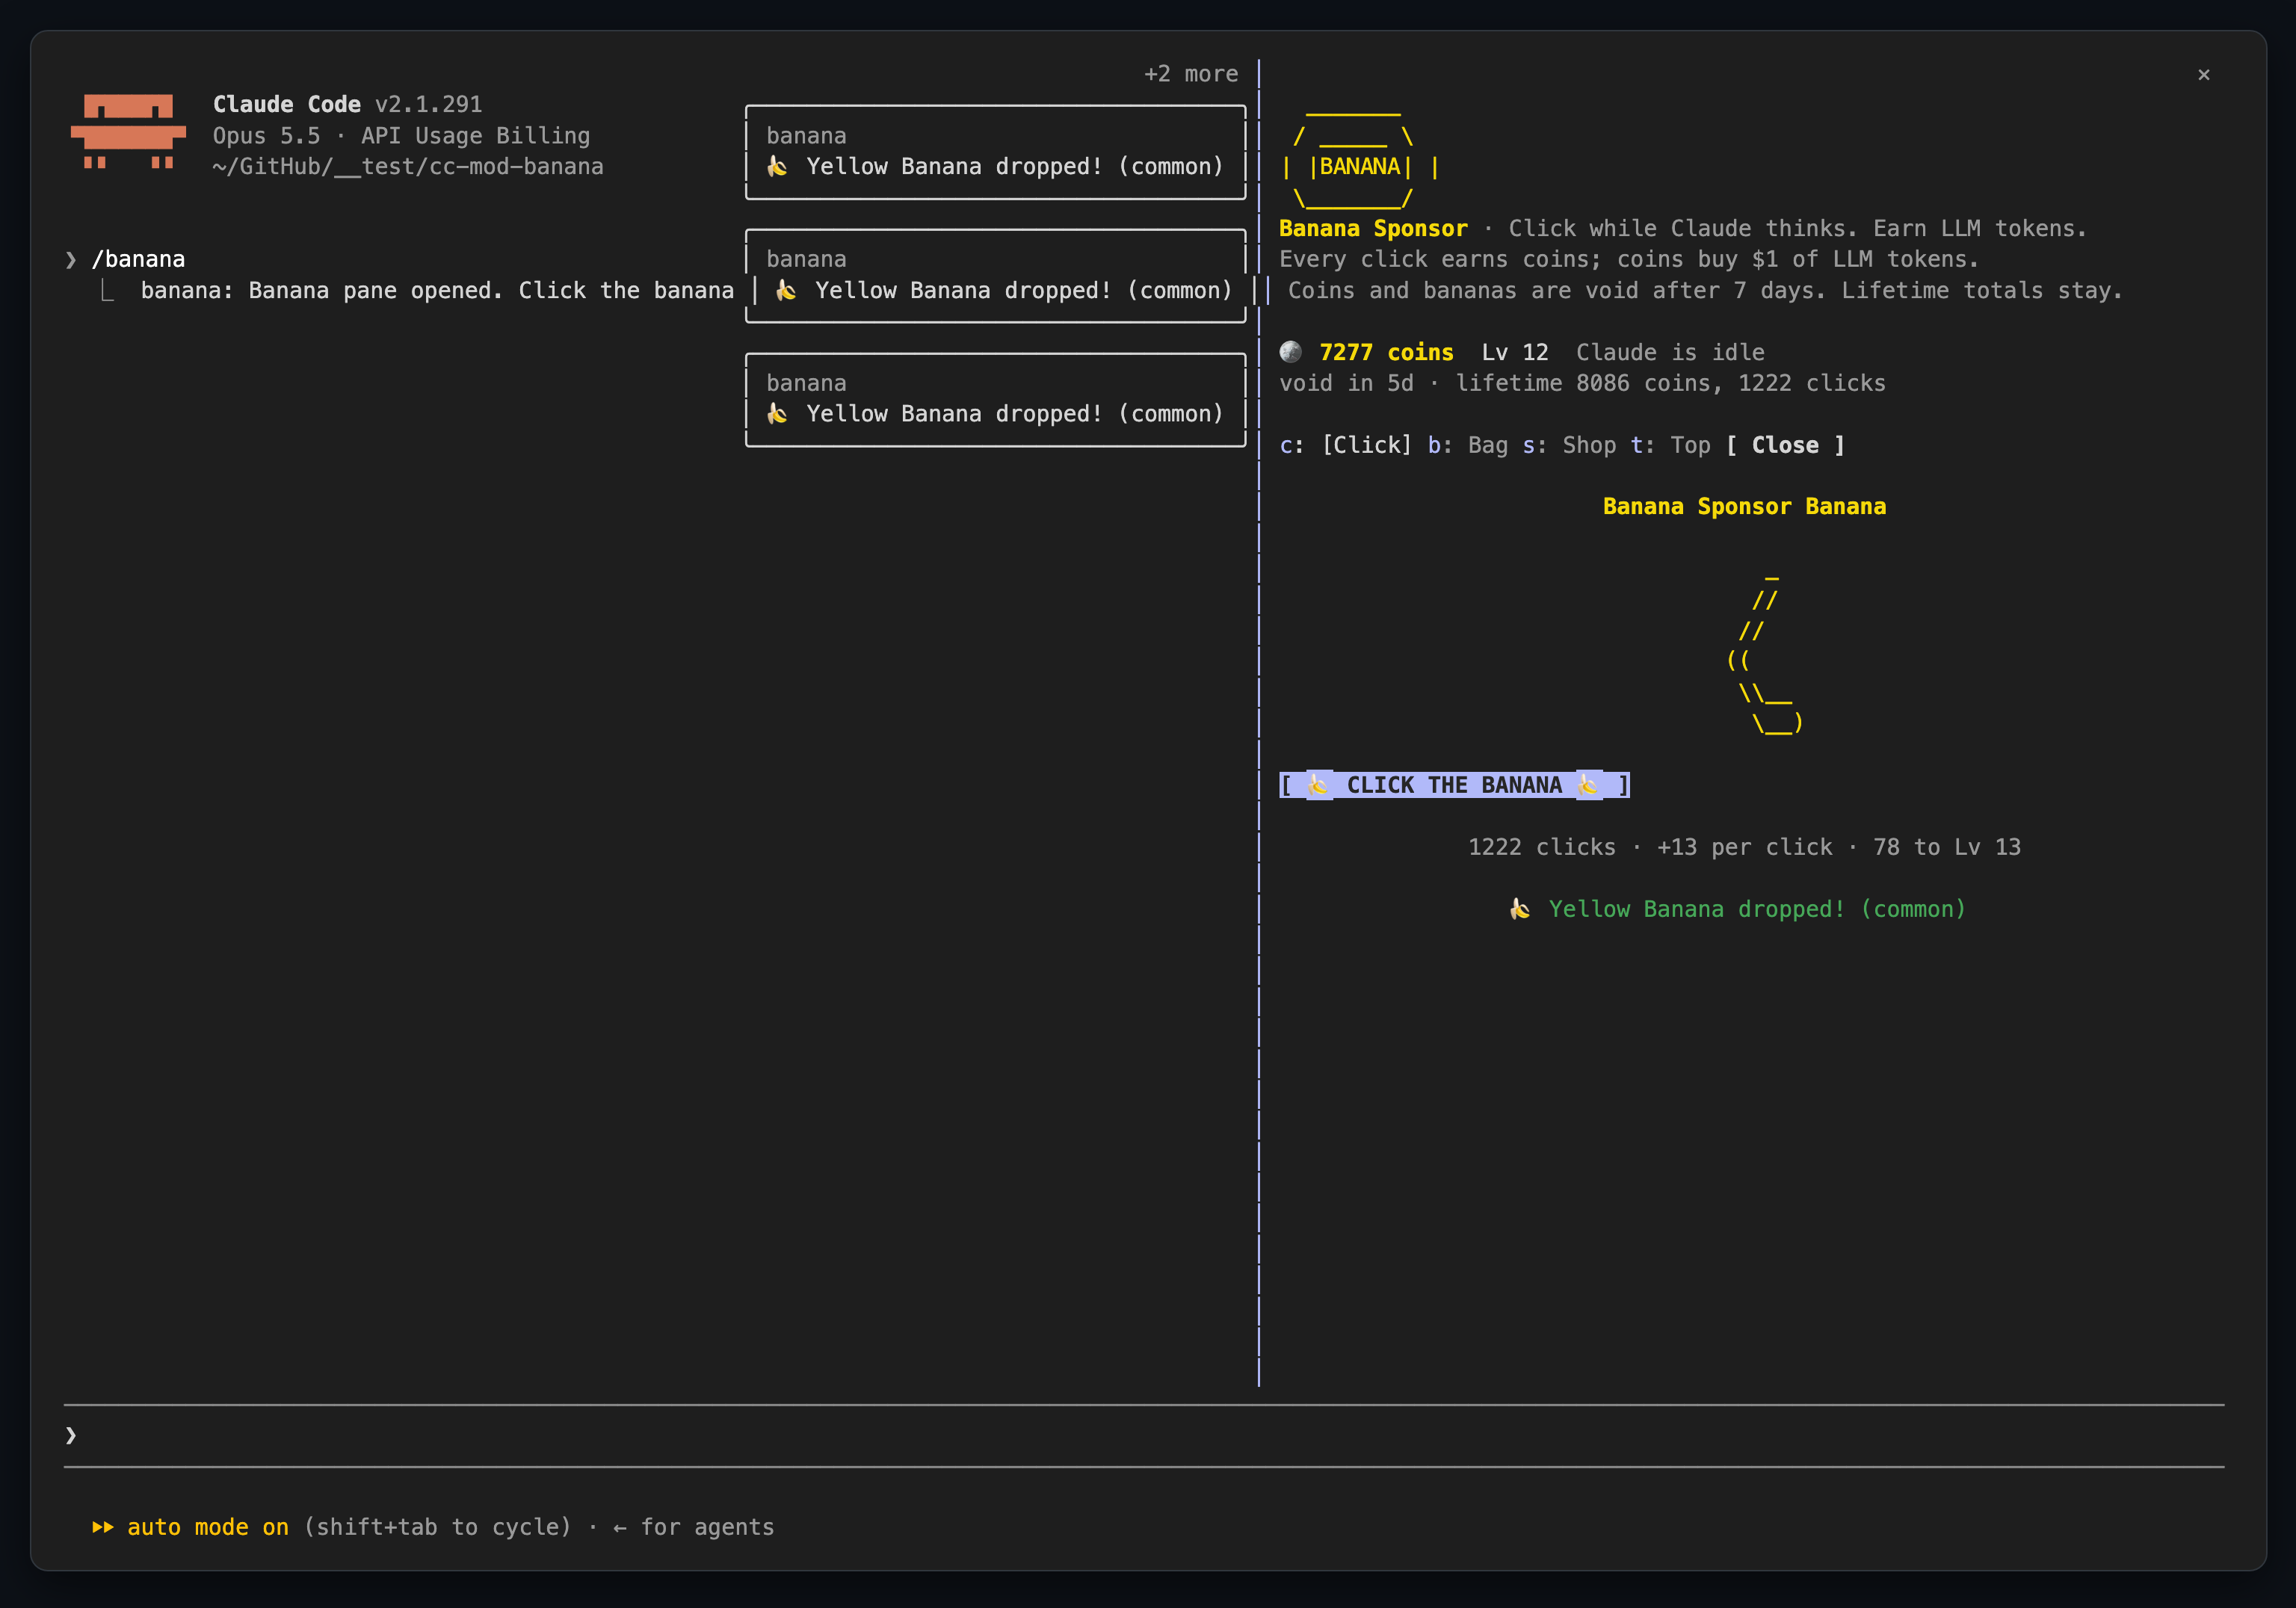Click the (shift+tab to cycle) hint
This screenshot has height=1608, width=2296.
(437, 1527)
